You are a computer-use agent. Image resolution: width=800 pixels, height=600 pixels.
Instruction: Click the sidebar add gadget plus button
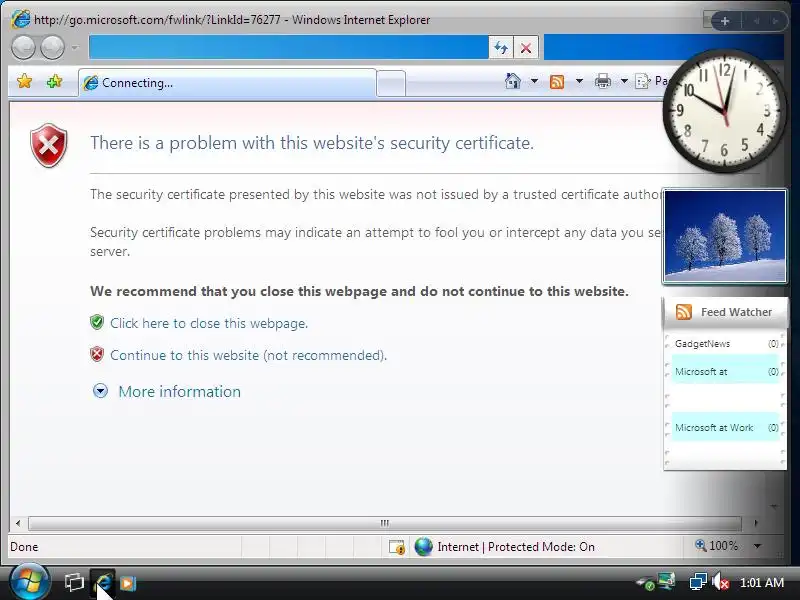pyautogui.click(x=724, y=21)
